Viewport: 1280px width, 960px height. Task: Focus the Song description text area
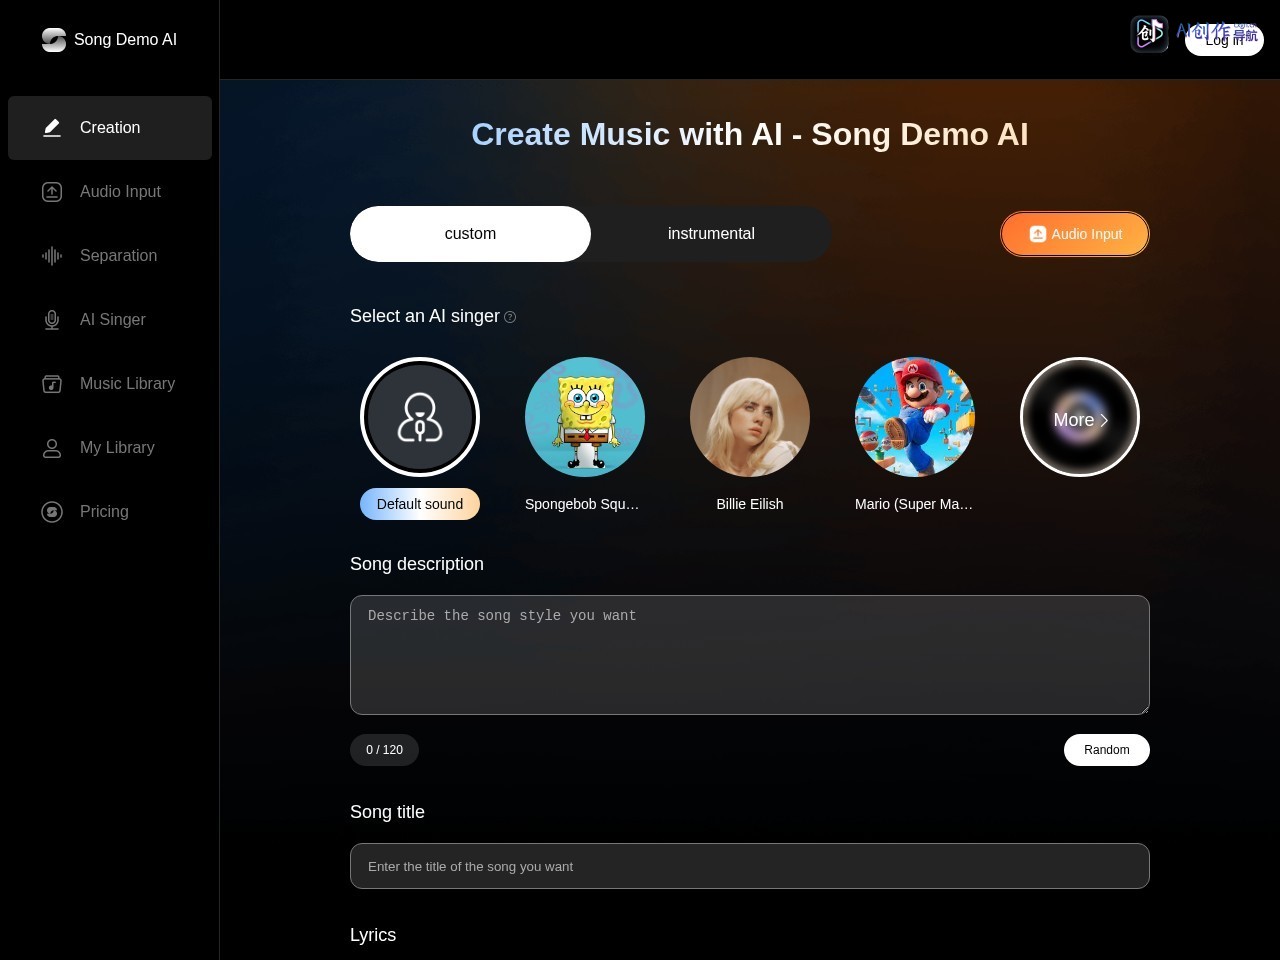click(x=750, y=655)
